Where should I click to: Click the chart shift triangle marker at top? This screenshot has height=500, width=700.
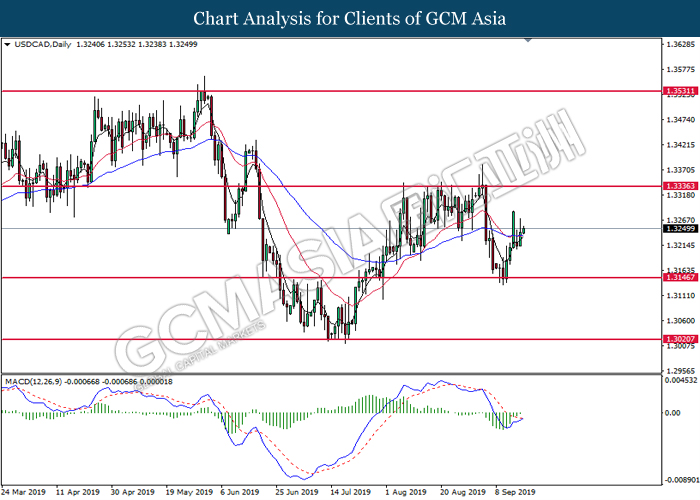click(528, 41)
